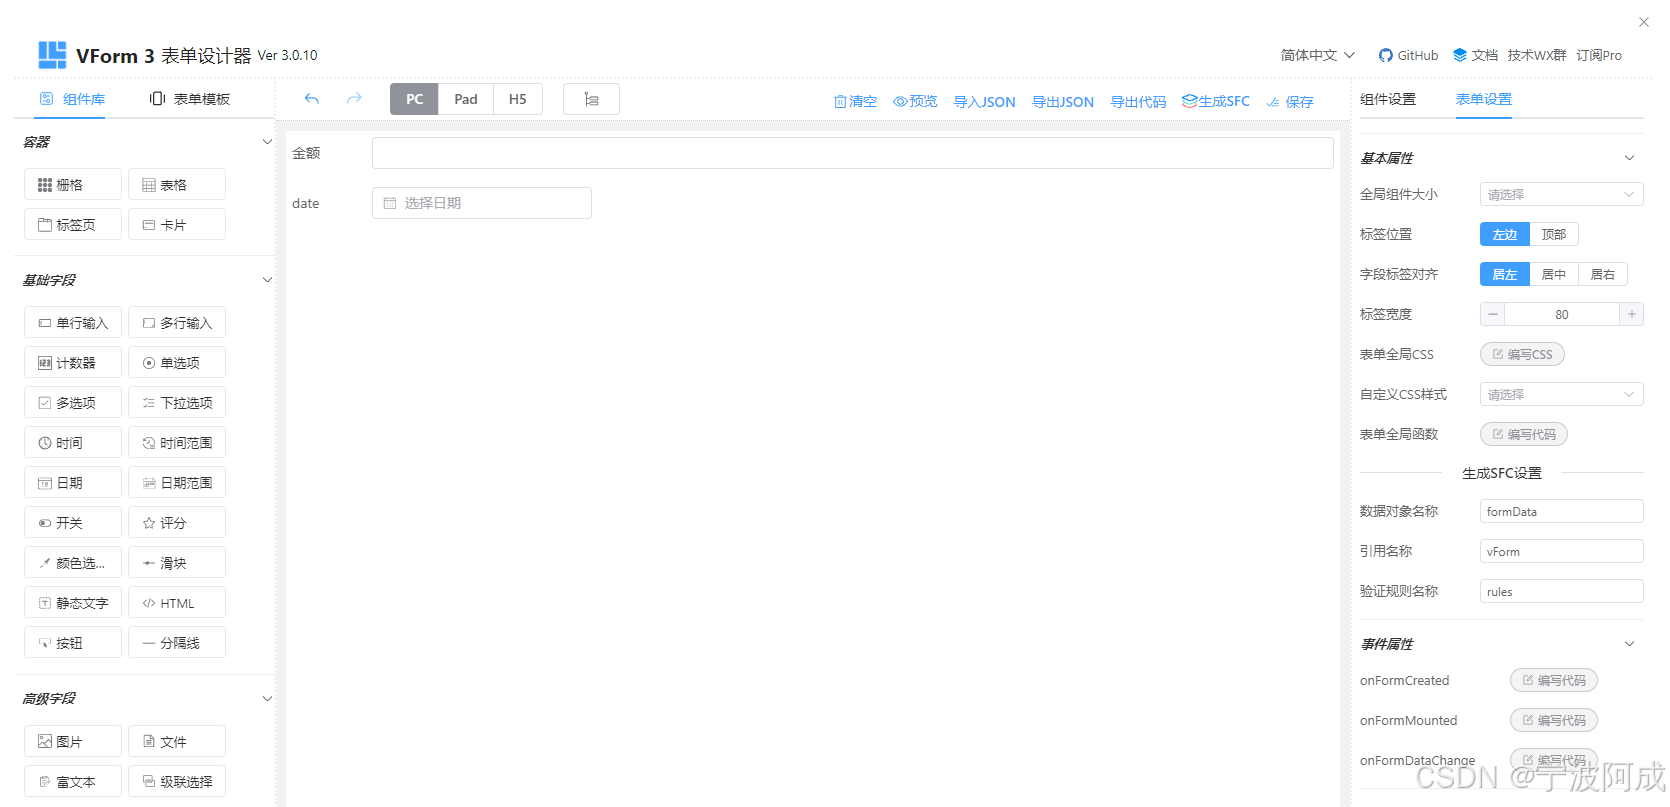Add a 计数器 number field
Screen dimensions: 1670x807
pos(73,362)
